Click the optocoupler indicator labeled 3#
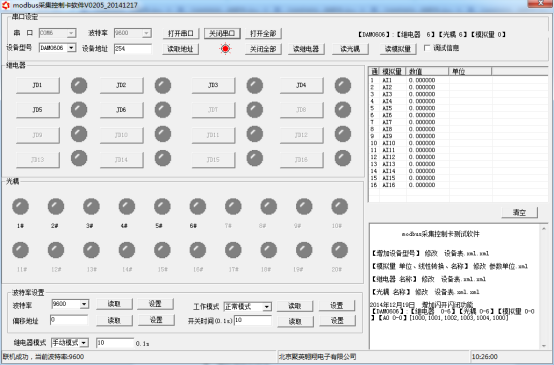554x365 pixels. tap(91, 206)
